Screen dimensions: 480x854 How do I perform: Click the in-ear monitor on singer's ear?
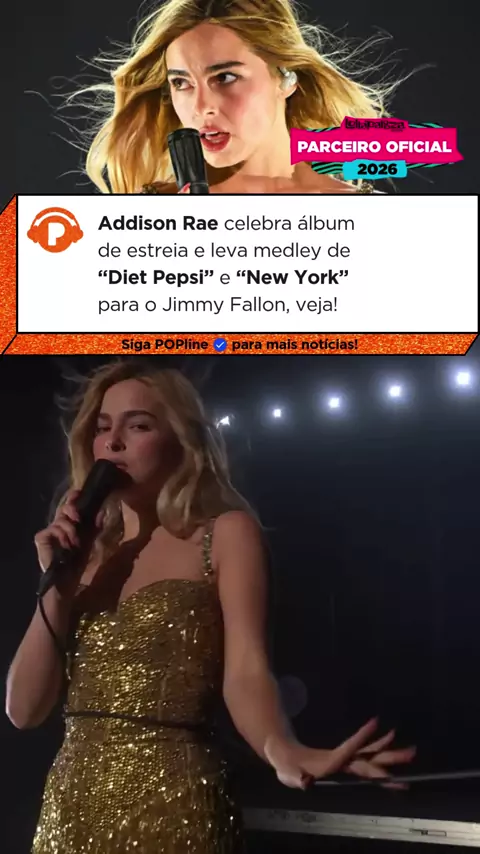point(287,79)
